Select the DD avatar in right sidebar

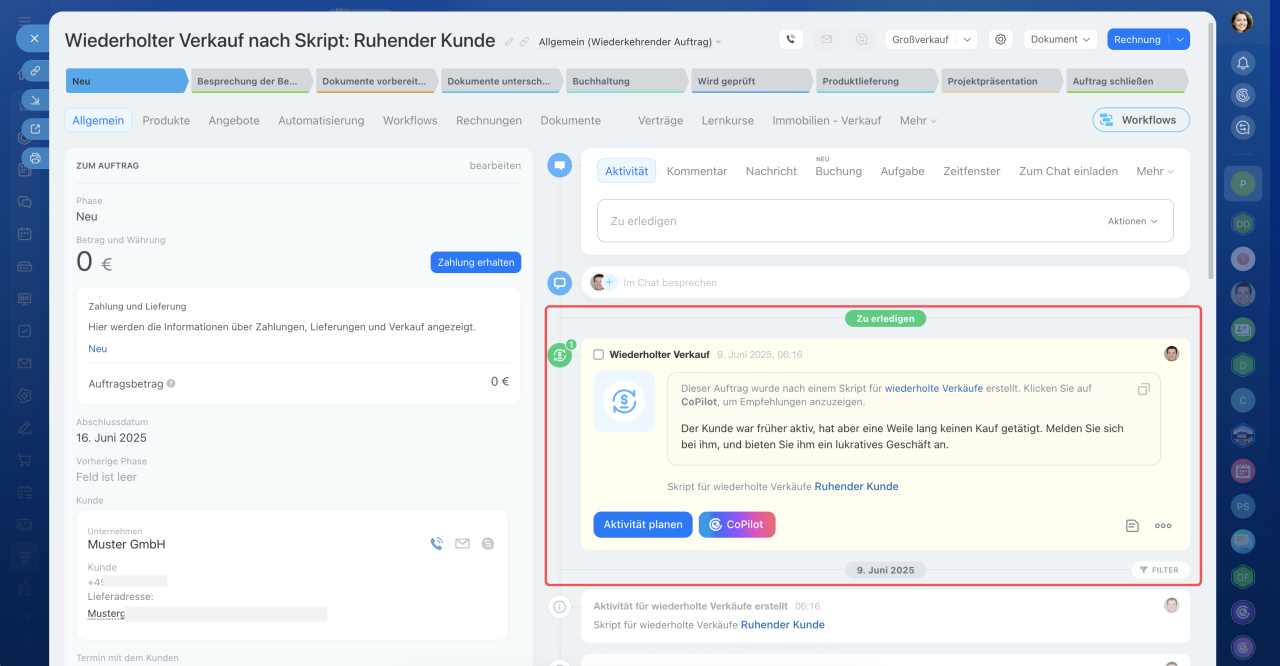click(1243, 224)
